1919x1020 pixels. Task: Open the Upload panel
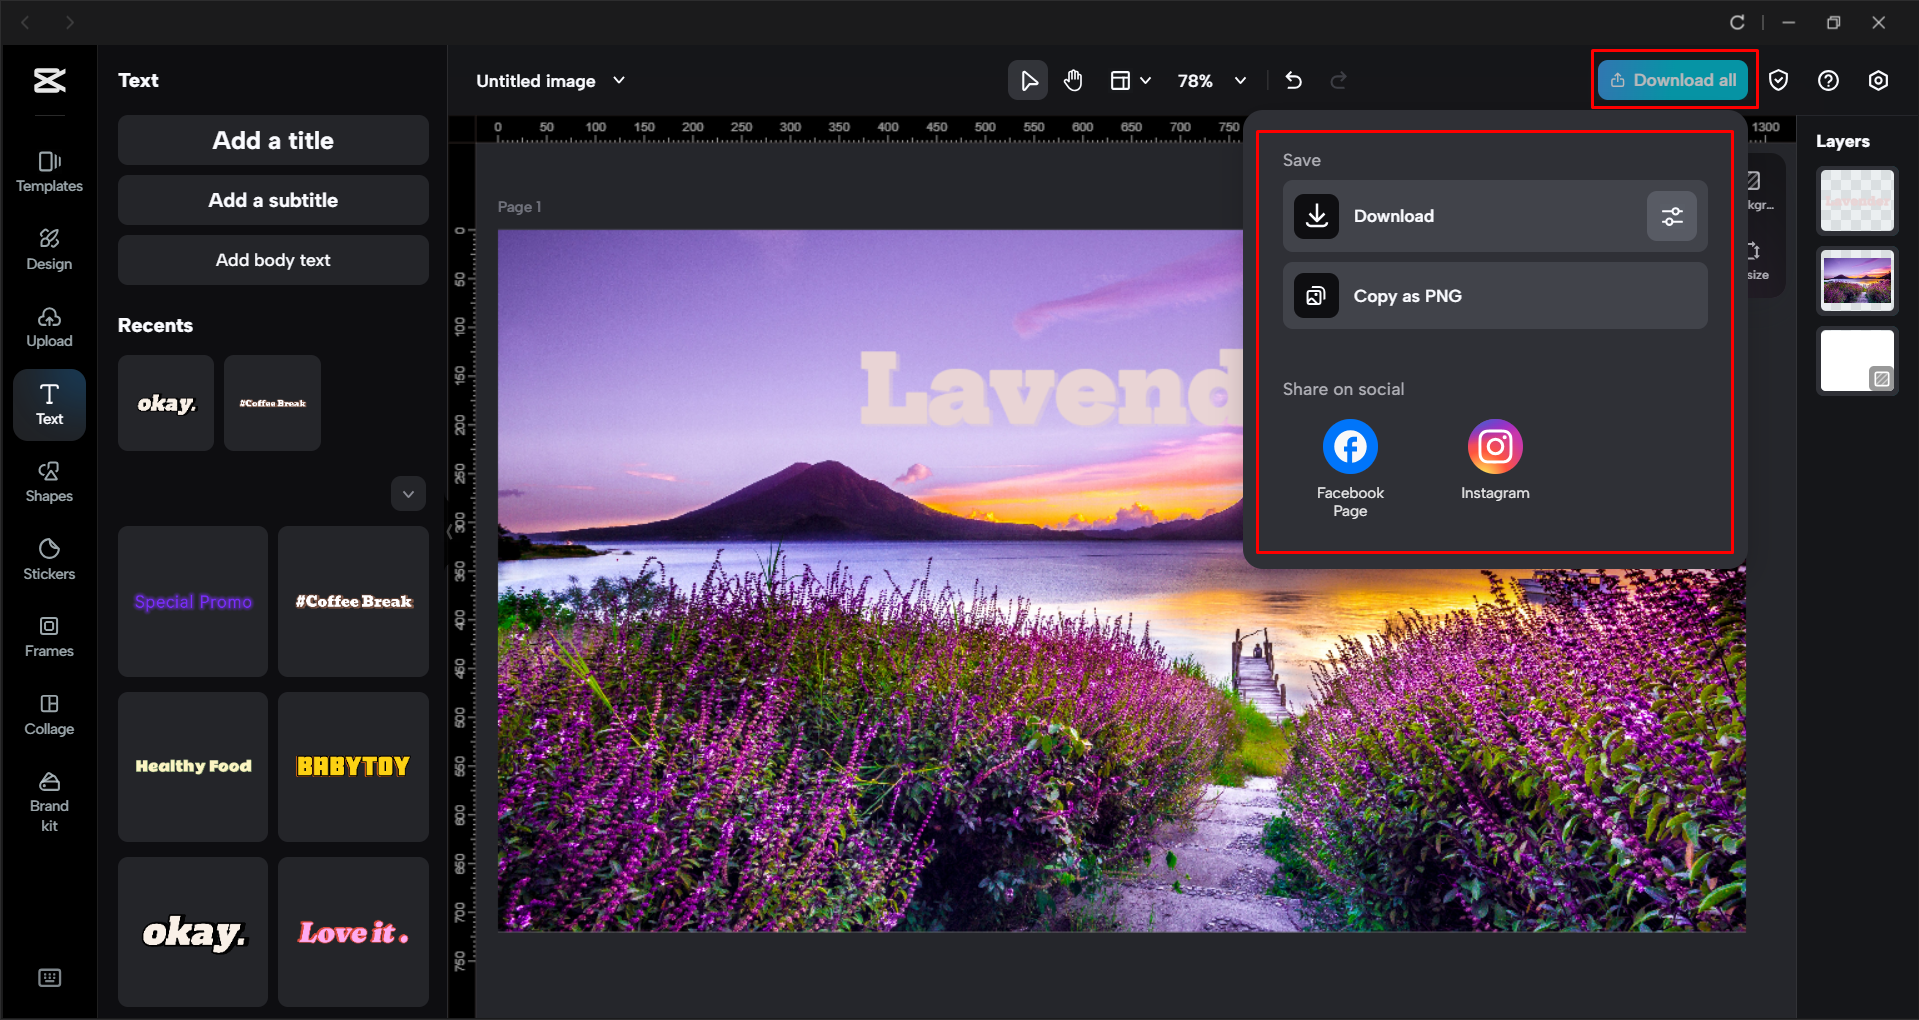[49, 326]
